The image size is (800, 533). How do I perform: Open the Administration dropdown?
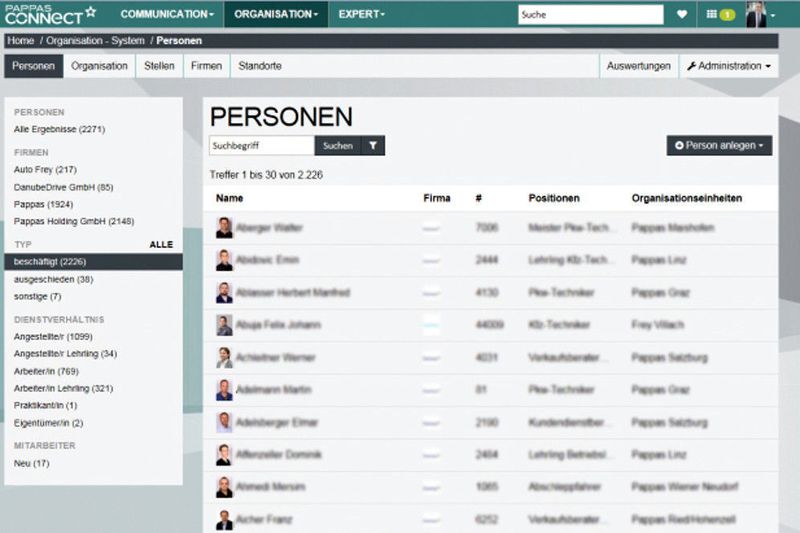[729, 66]
